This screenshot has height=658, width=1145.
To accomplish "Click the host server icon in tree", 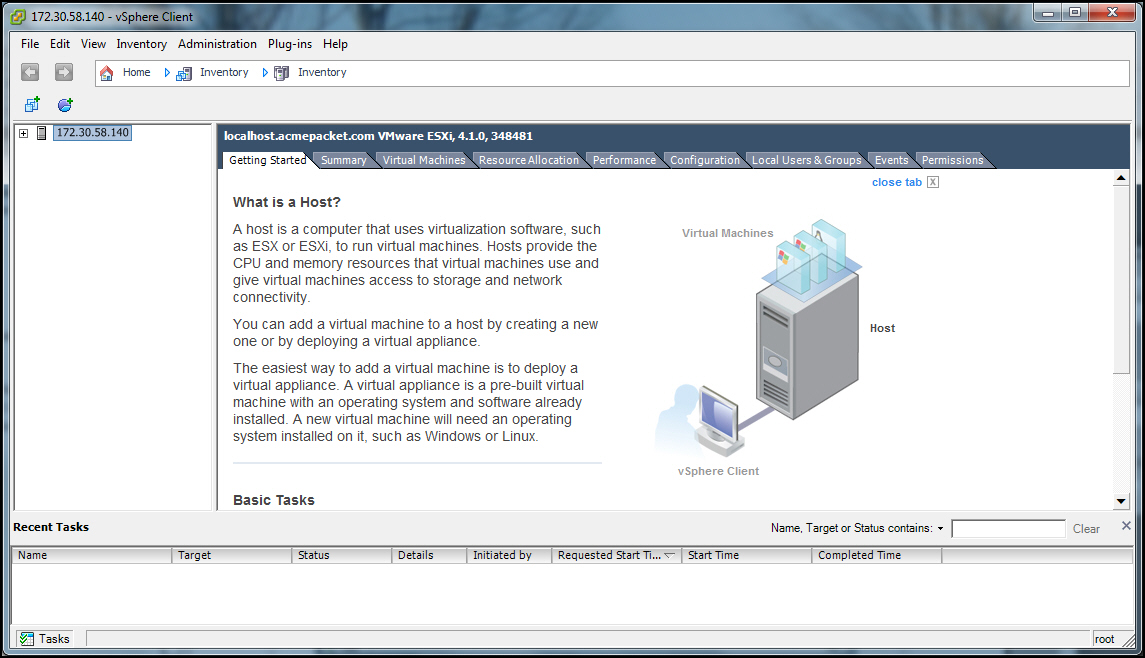I will point(42,133).
